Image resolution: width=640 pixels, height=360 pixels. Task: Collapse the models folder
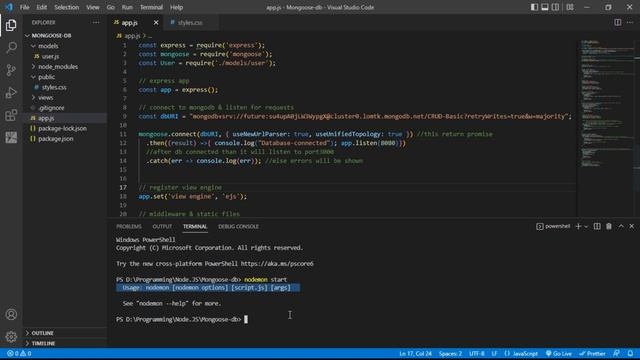click(x=65, y=46)
